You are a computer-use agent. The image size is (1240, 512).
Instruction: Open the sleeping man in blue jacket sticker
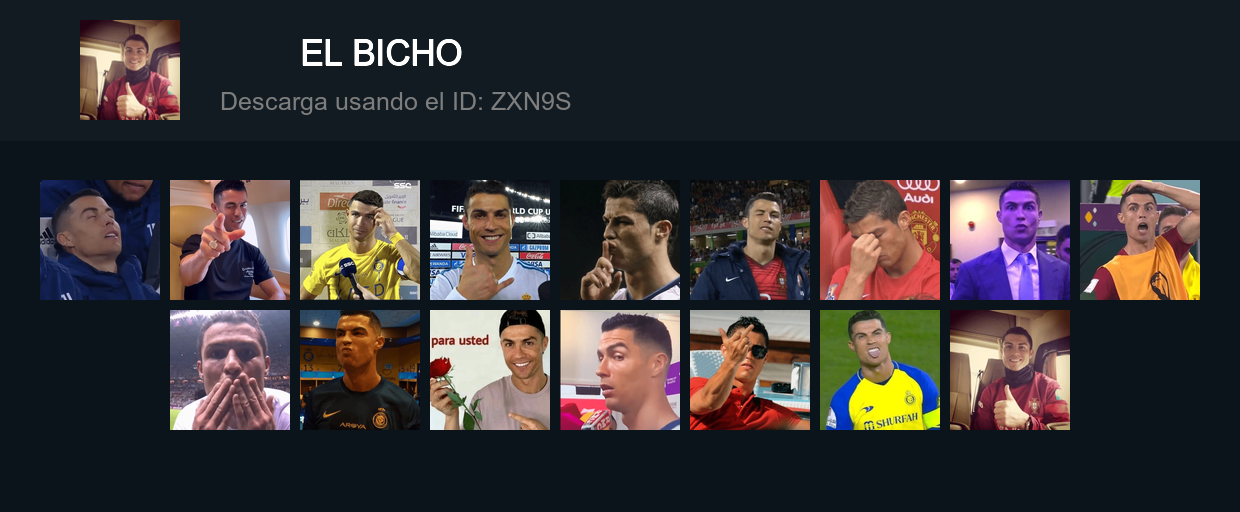pos(100,240)
